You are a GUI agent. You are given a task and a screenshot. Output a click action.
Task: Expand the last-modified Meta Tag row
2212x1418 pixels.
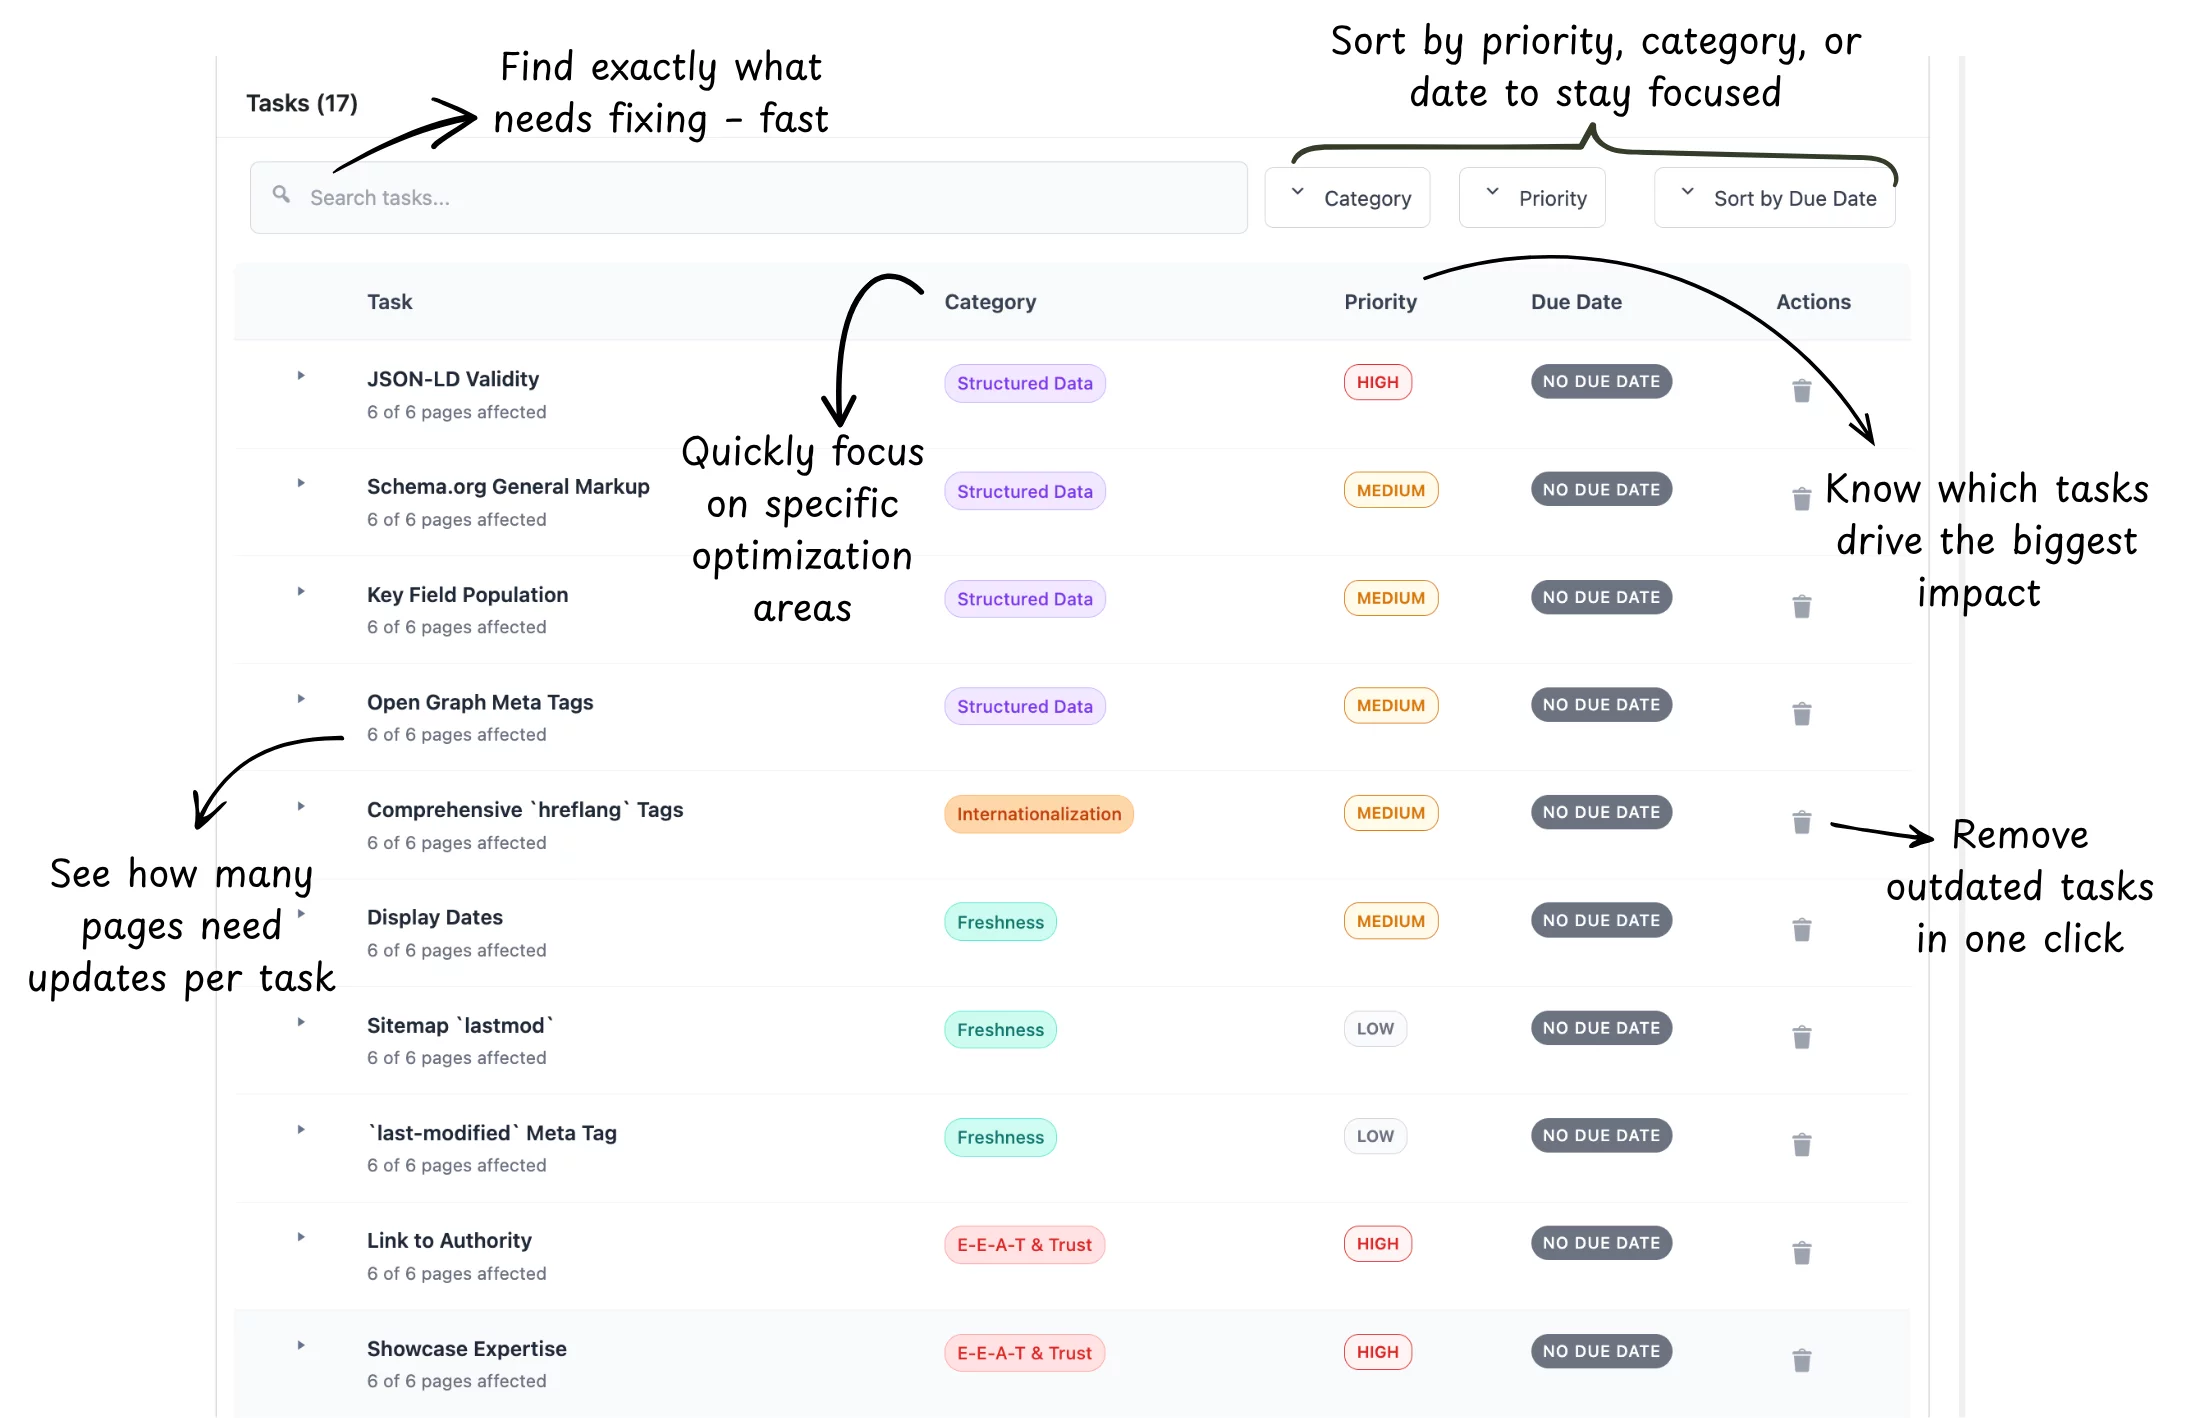[x=301, y=1130]
